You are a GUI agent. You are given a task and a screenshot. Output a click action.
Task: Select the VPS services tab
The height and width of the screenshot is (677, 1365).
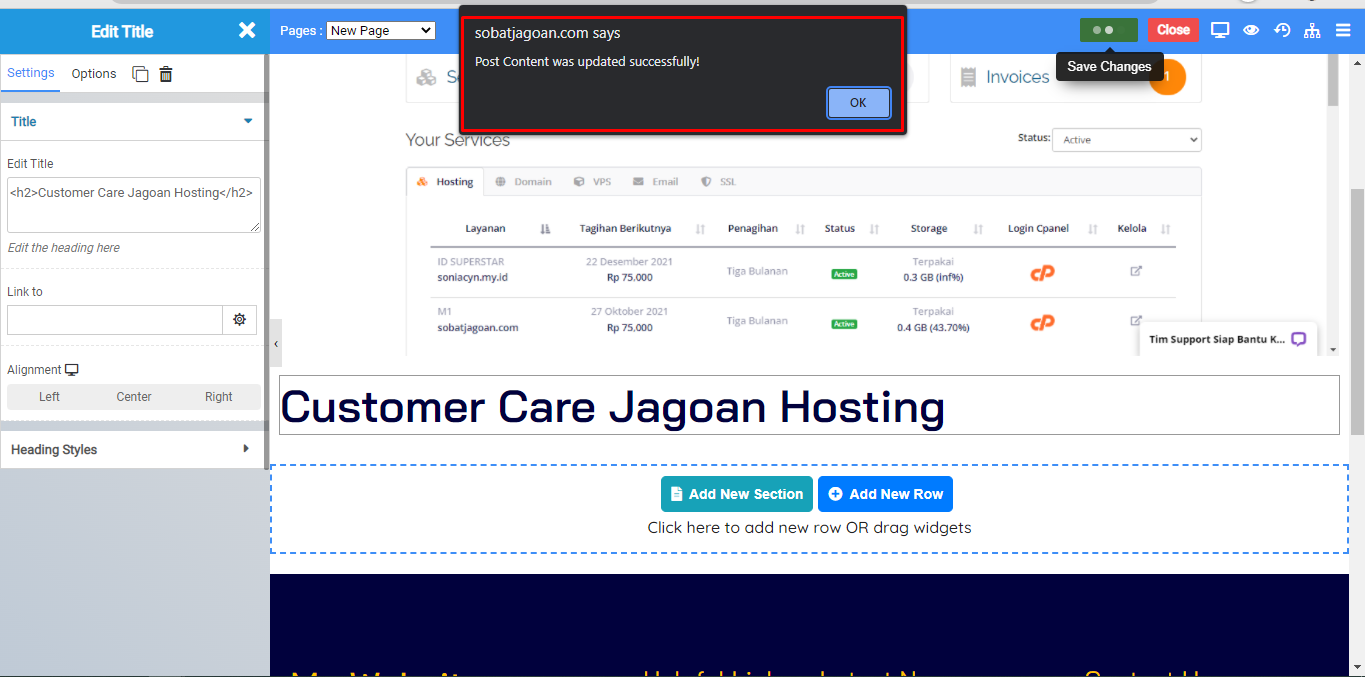click(592, 182)
